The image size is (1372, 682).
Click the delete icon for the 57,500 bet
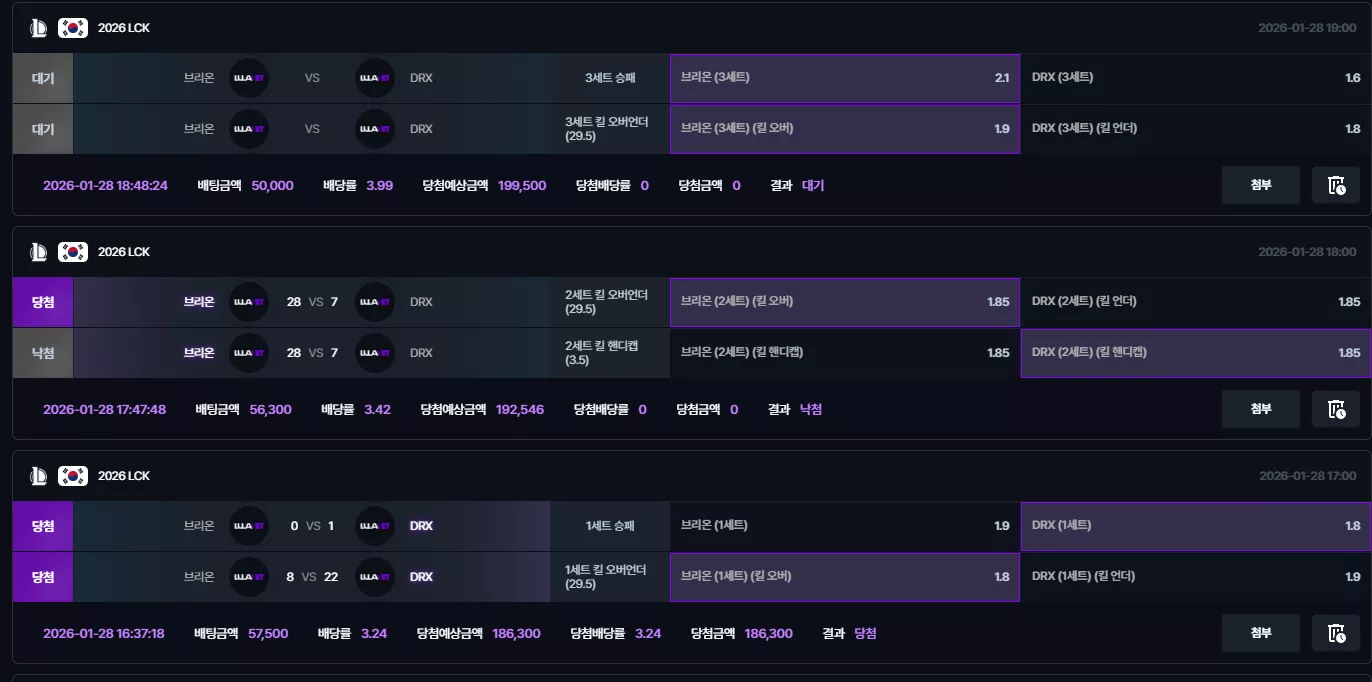coord(1335,633)
